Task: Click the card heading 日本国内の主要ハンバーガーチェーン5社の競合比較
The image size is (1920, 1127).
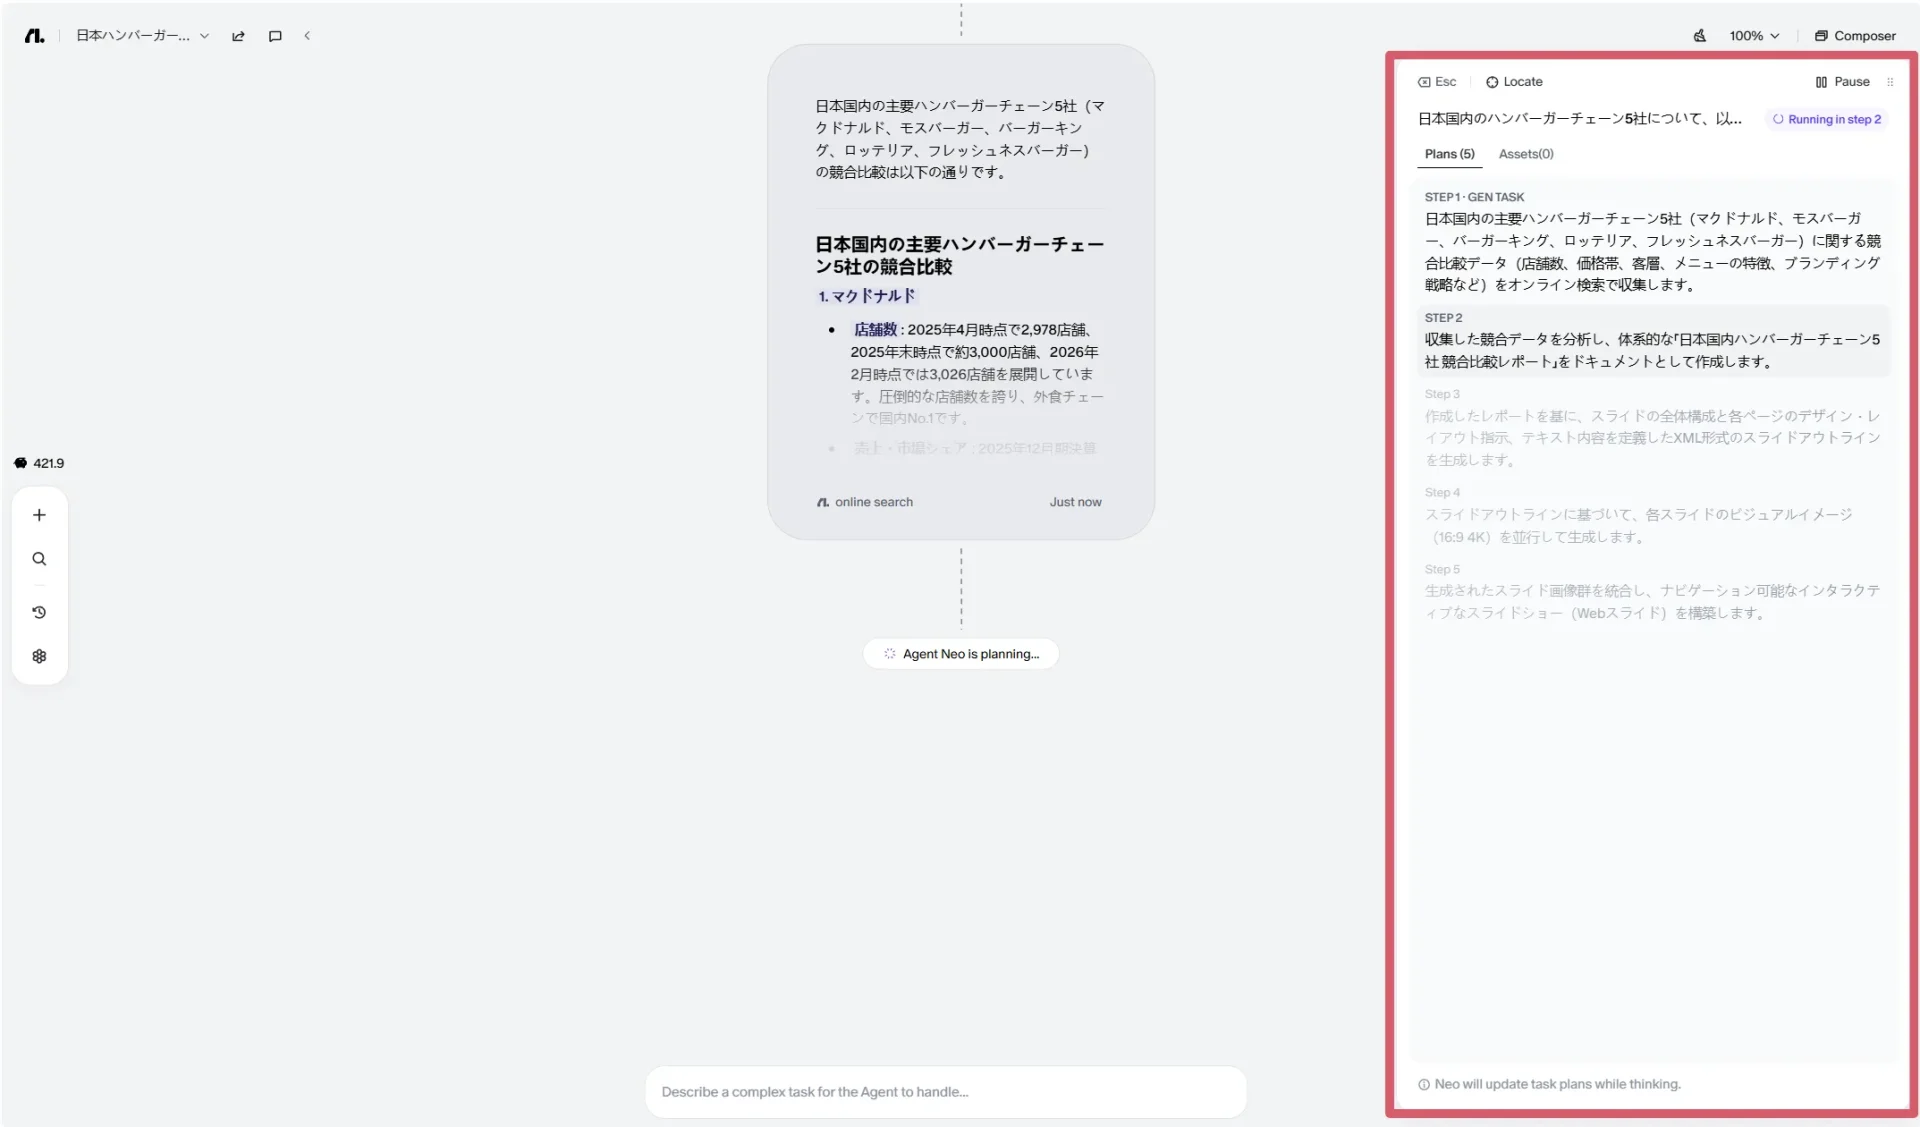Action: (959, 255)
